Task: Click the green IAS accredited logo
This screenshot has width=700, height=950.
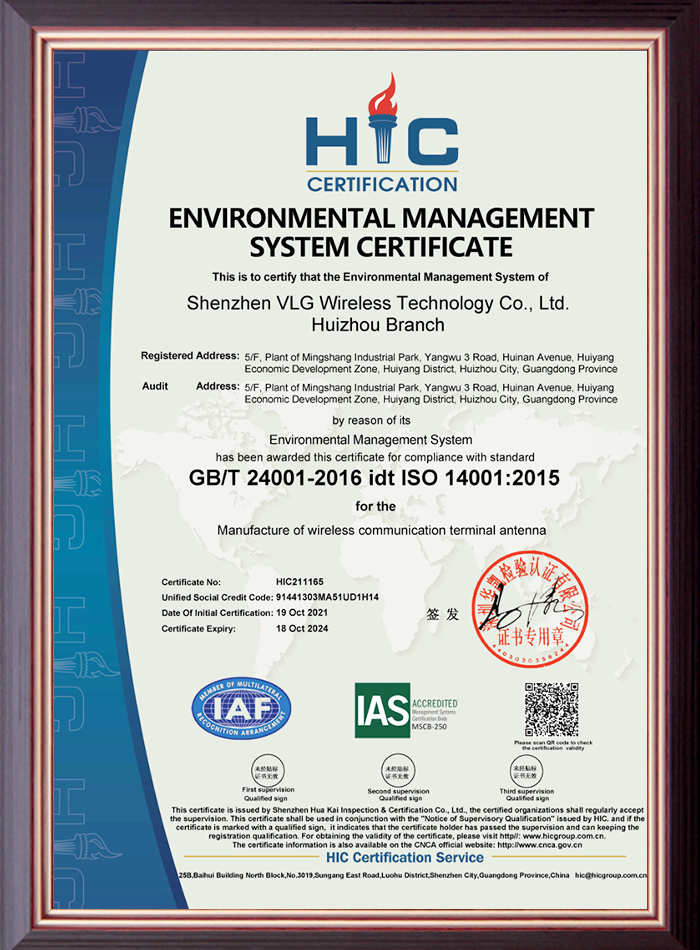Action: click(x=405, y=711)
